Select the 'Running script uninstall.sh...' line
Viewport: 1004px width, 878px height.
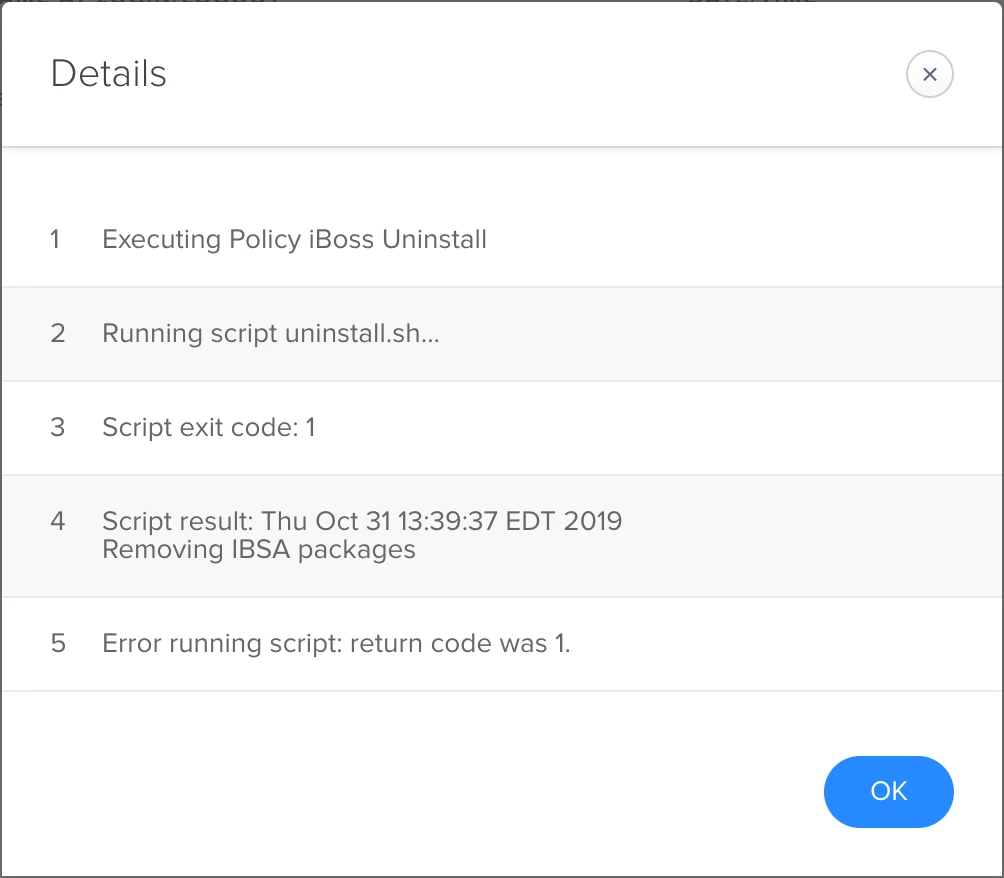271,334
